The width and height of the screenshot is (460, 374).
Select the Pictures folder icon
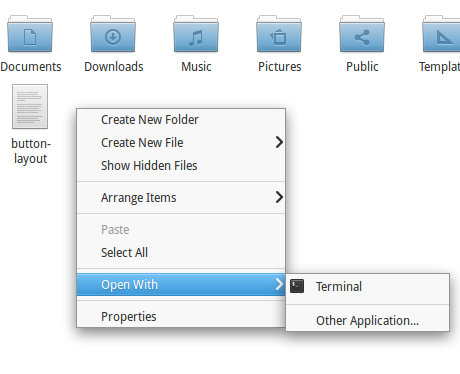coord(279,34)
